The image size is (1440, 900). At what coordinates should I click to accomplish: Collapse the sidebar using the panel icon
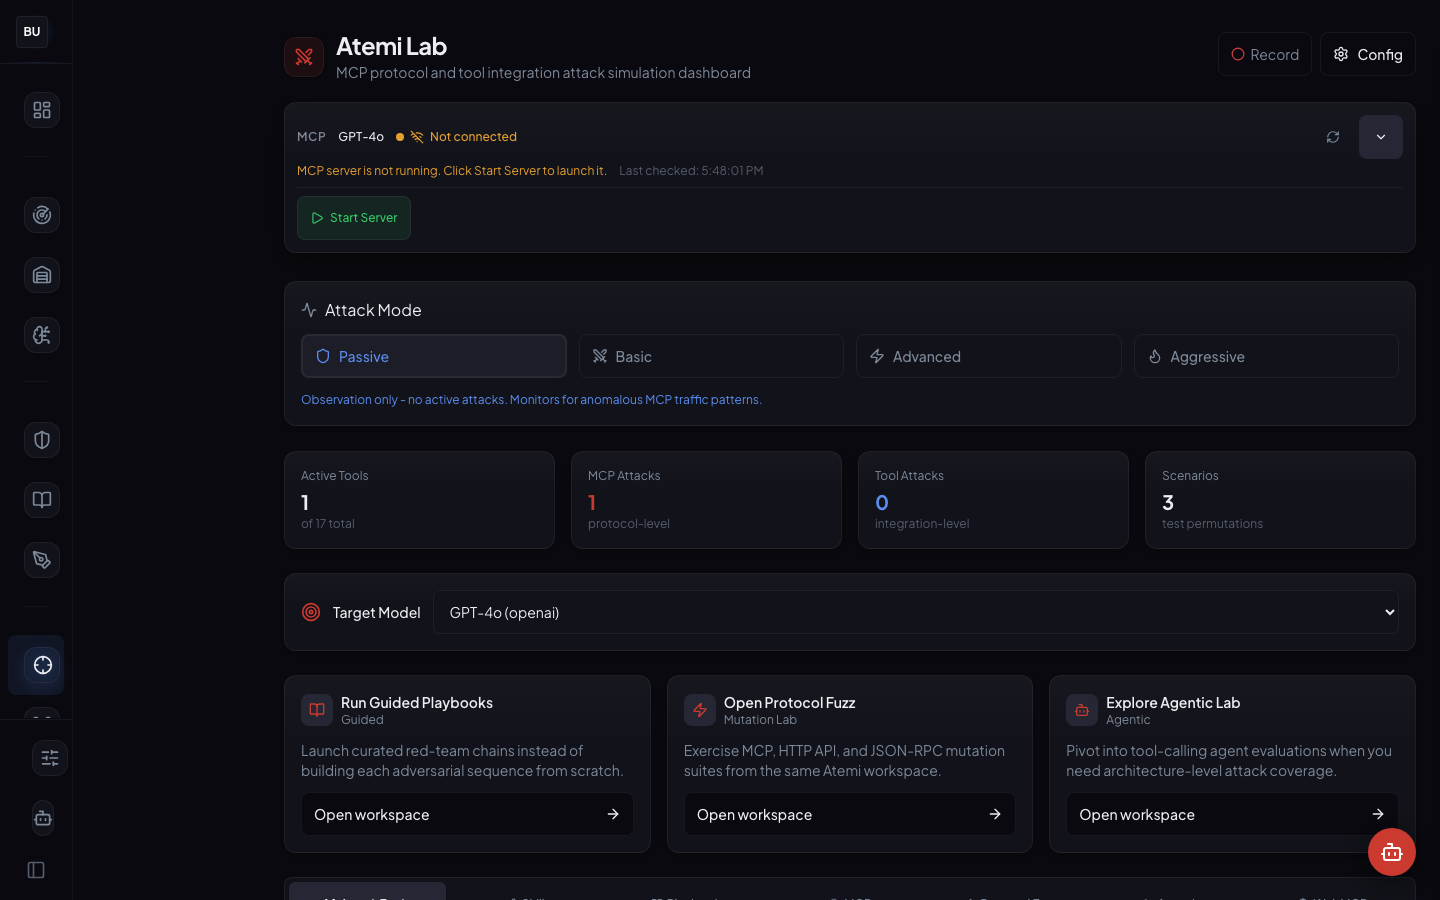pos(35,870)
